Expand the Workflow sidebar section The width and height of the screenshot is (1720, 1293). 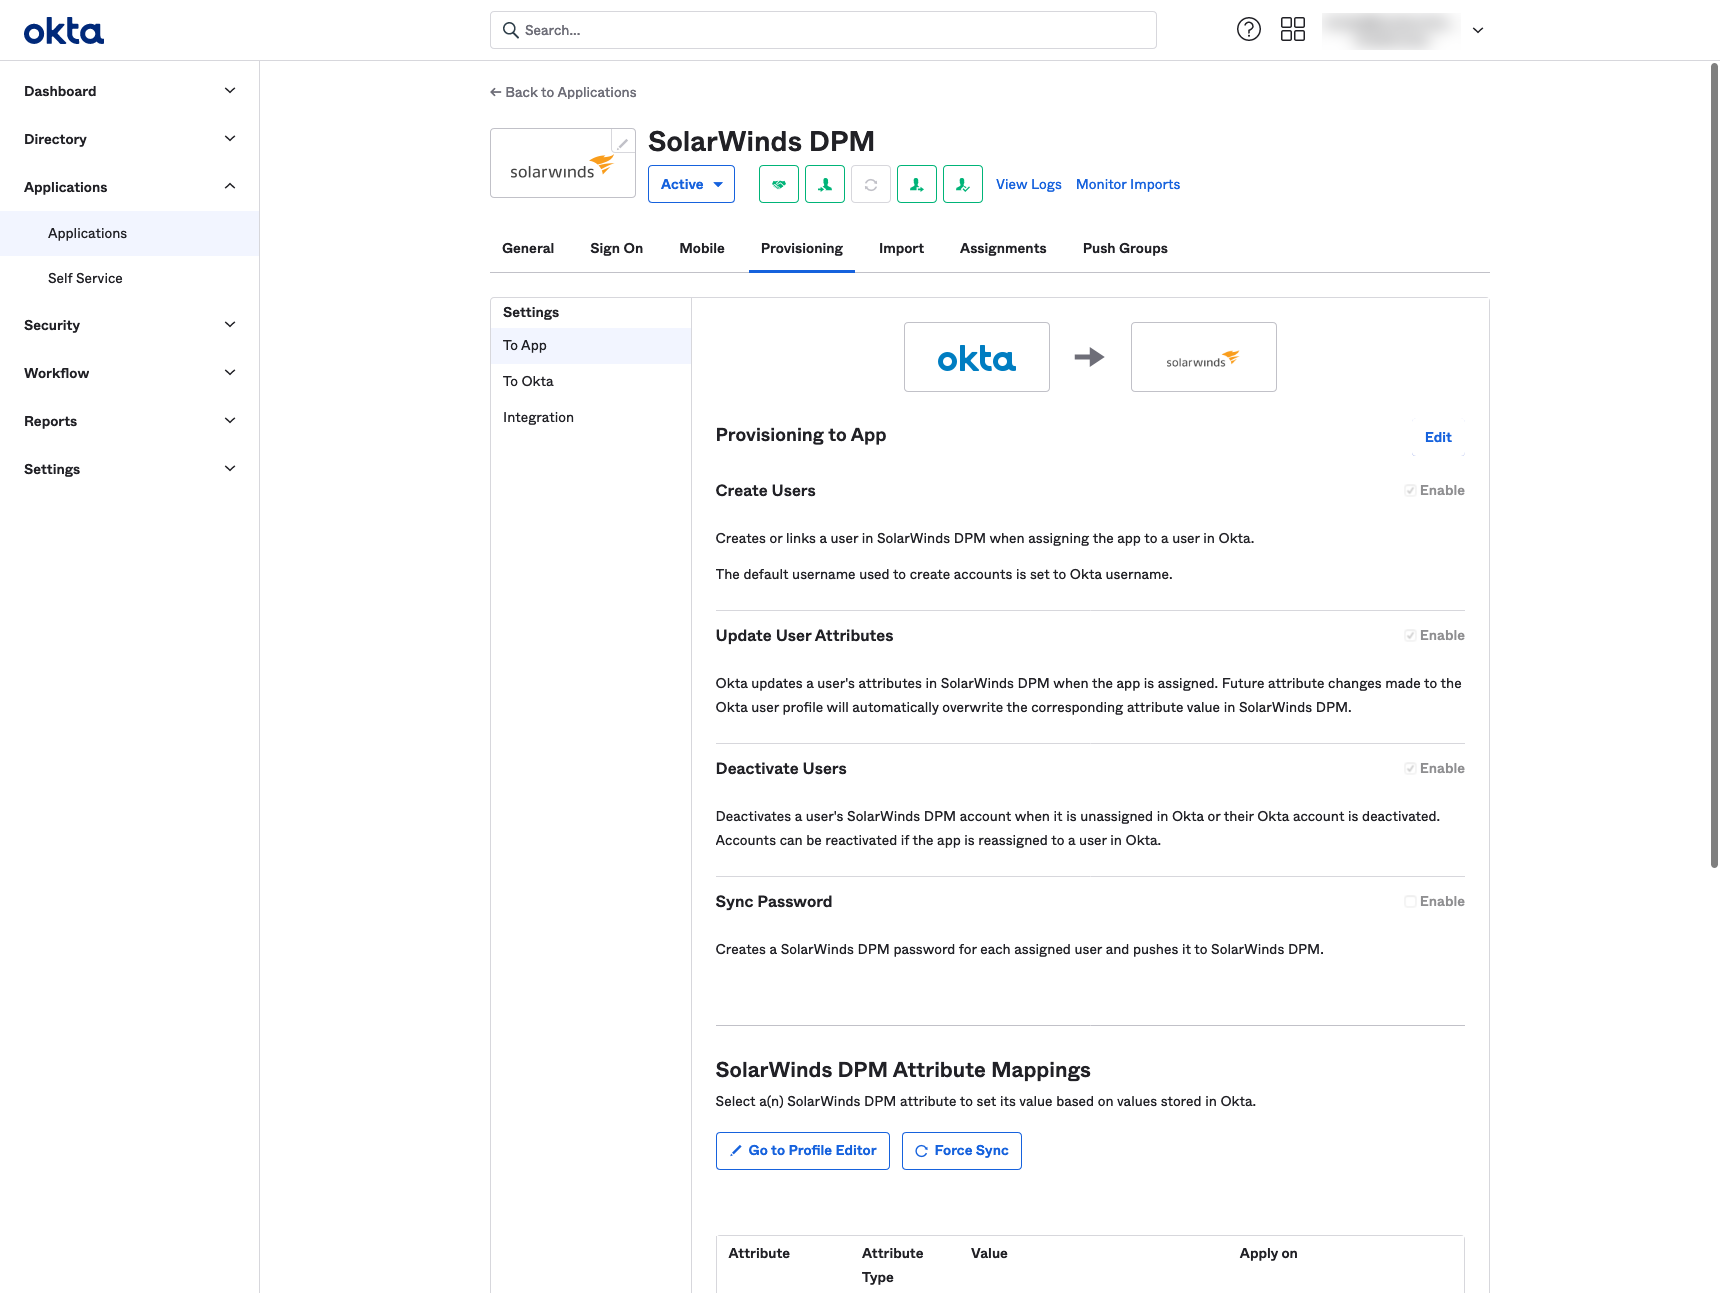[x=130, y=373]
